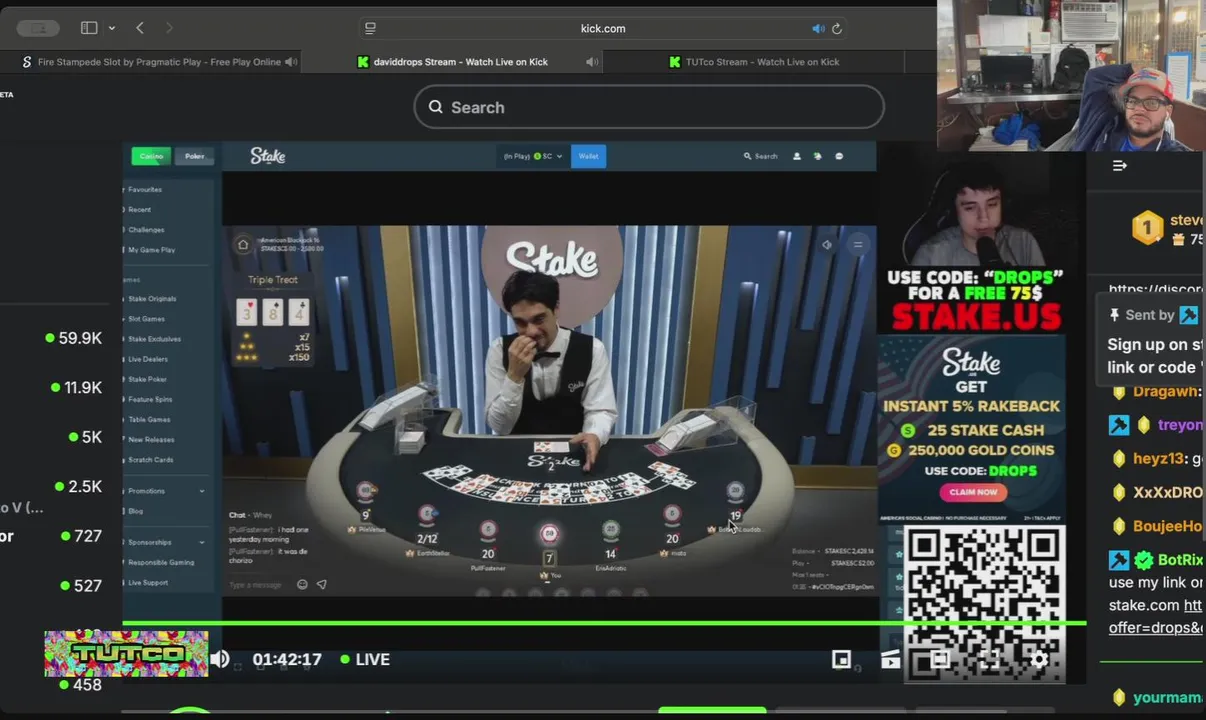1206x720 pixels.
Task: Open Scratch Cards in sidebar
Action: point(150,459)
